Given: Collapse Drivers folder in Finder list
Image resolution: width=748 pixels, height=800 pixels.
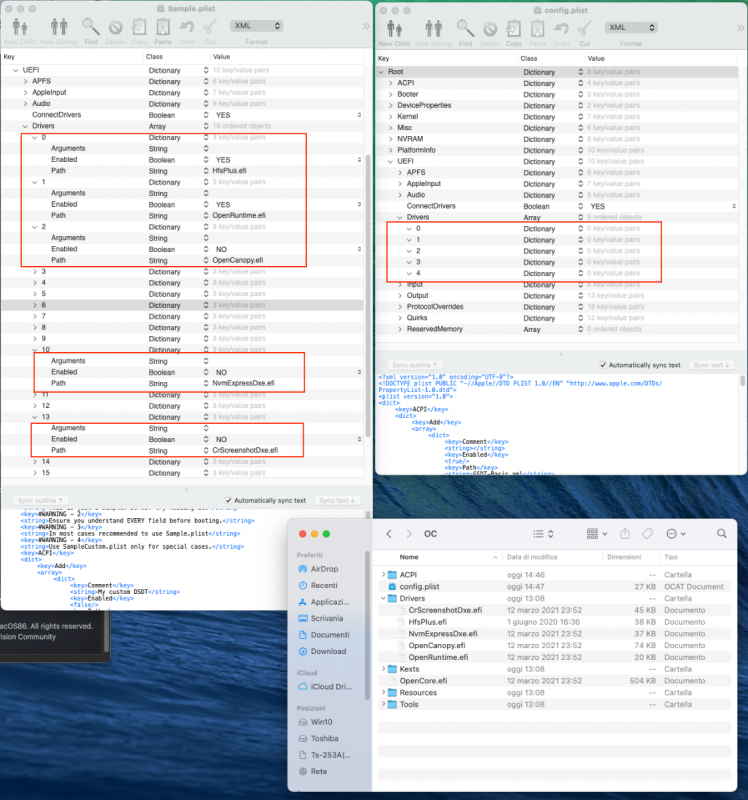Looking at the screenshot, I should (x=383, y=598).
